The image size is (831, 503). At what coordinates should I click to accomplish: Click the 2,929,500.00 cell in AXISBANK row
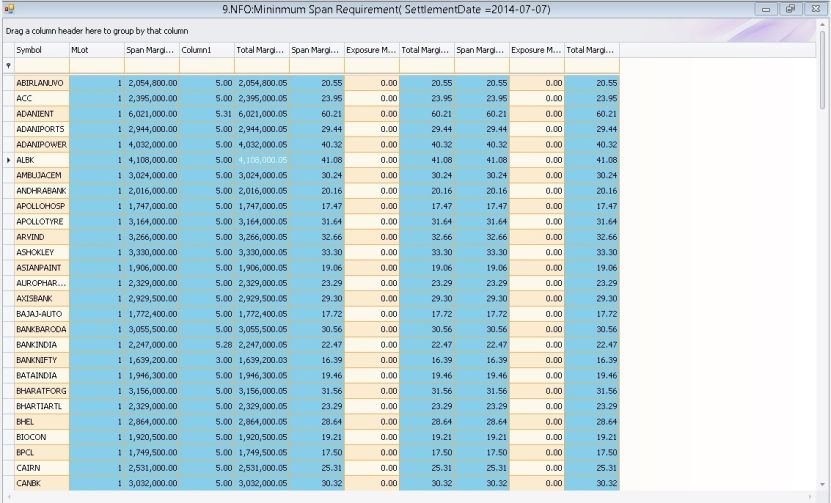152,298
